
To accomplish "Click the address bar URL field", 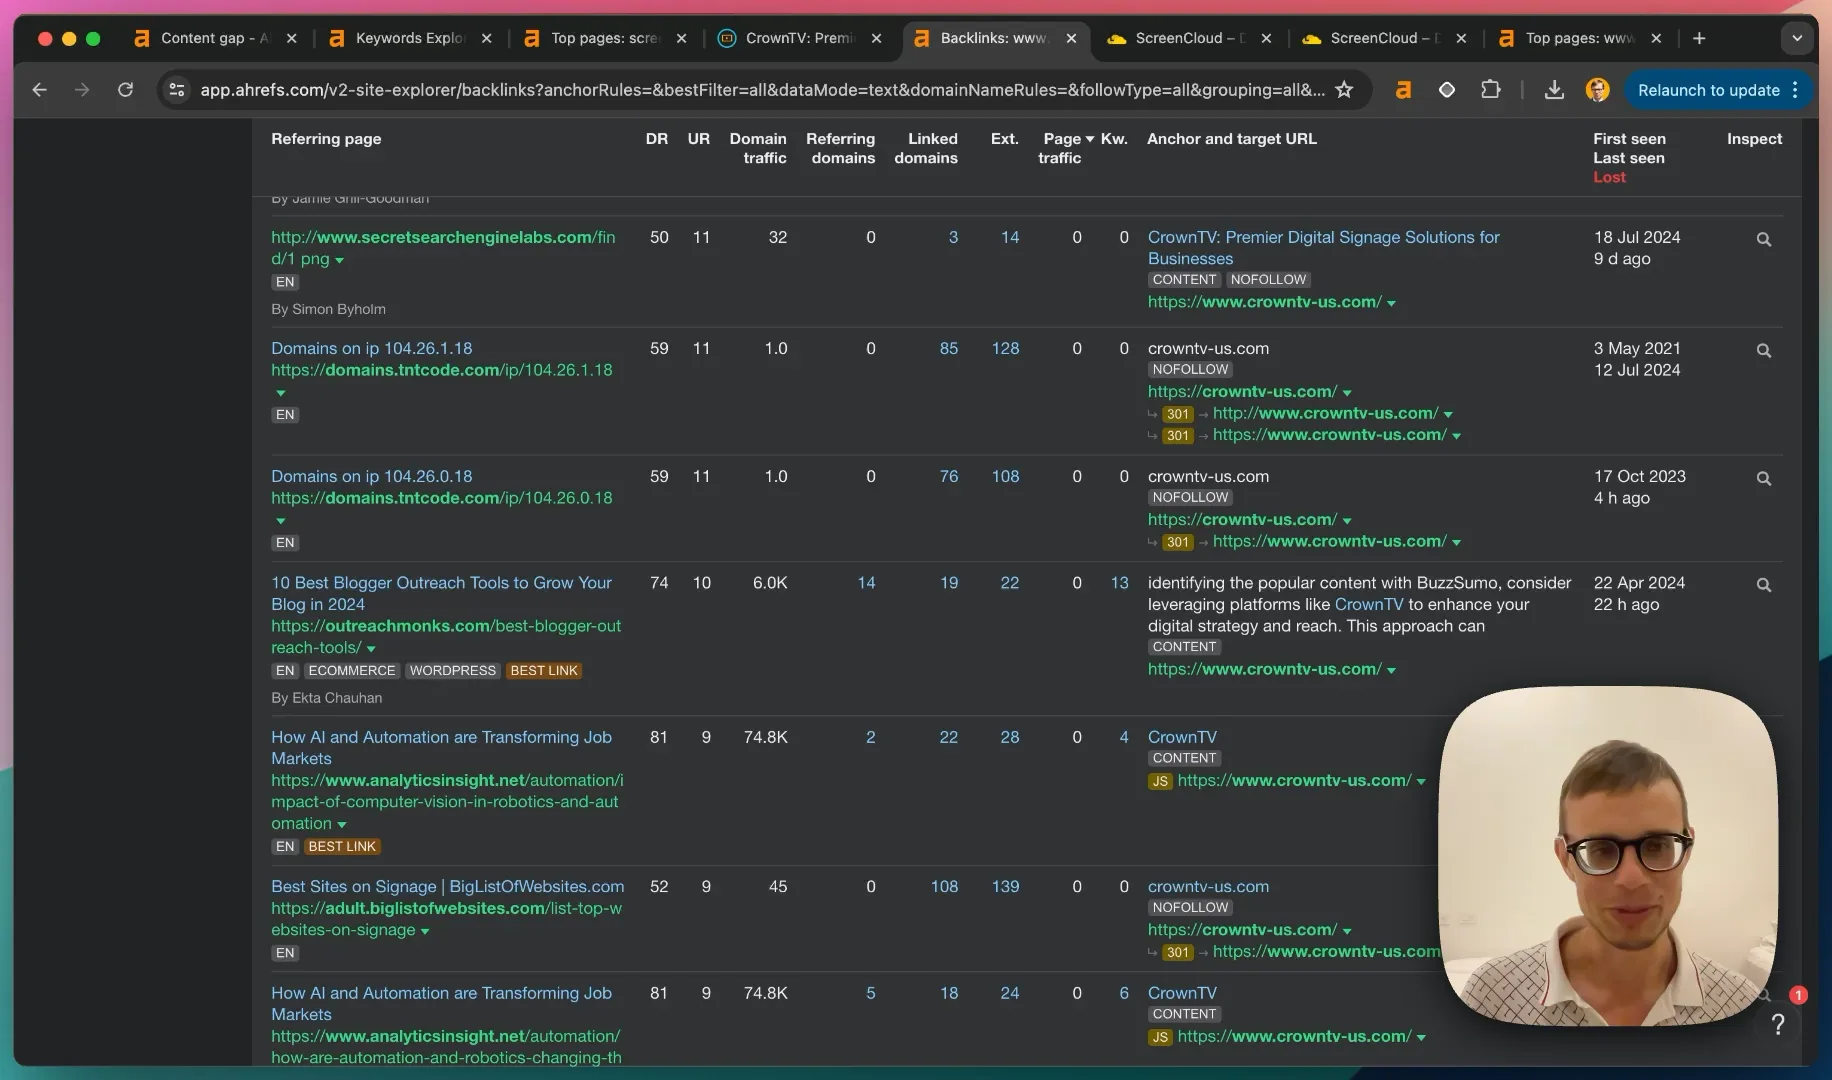I will tap(761, 90).
